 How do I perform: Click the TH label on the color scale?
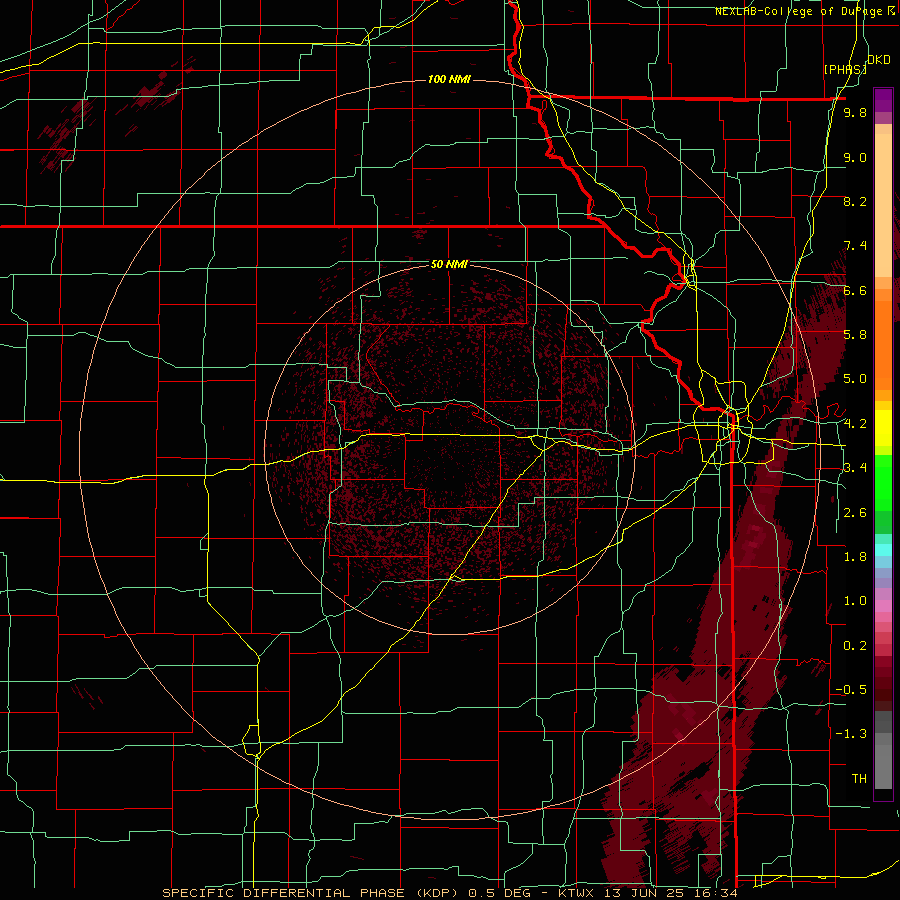tap(859, 779)
